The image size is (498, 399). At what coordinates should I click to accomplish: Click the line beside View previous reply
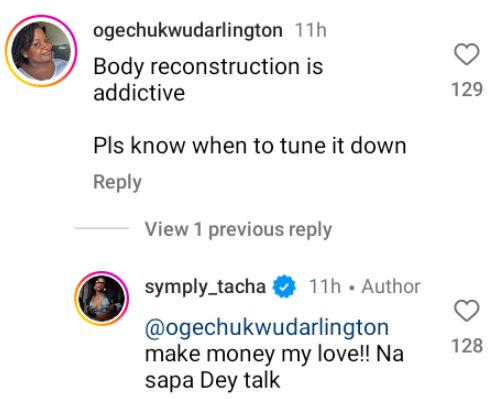coord(101,228)
